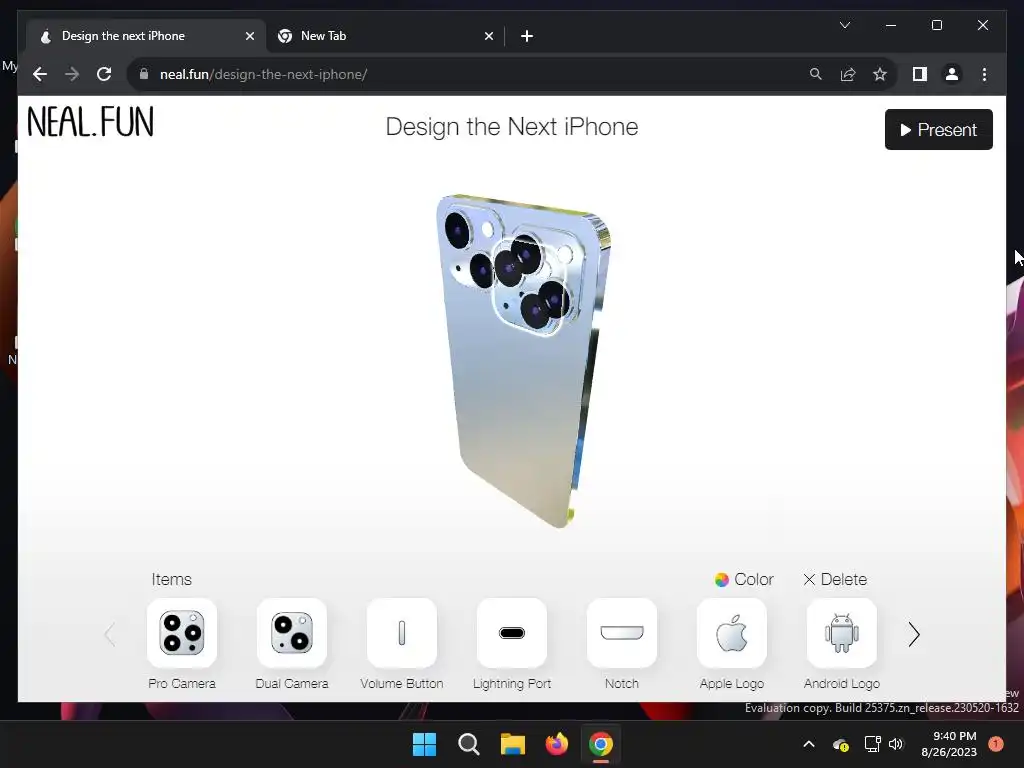This screenshot has height=768, width=1024.
Task: Add the Android Logo item
Action: pyautogui.click(x=842, y=632)
